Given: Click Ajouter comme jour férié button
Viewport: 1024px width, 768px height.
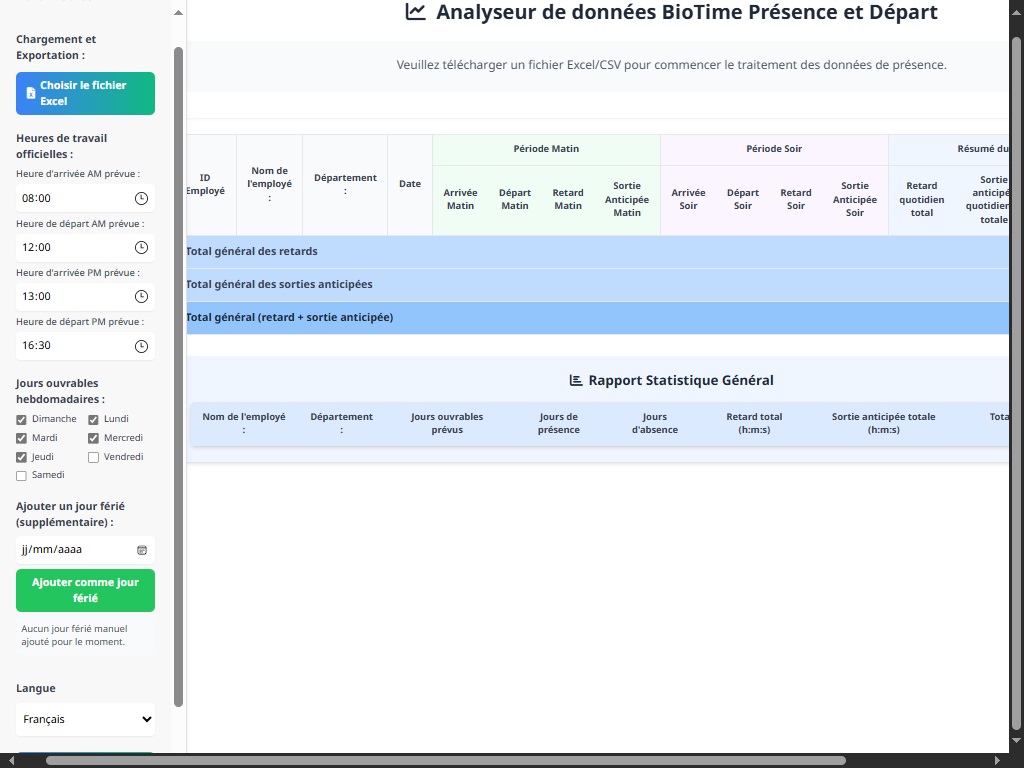Looking at the screenshot, I should click(x=86, y=590).
